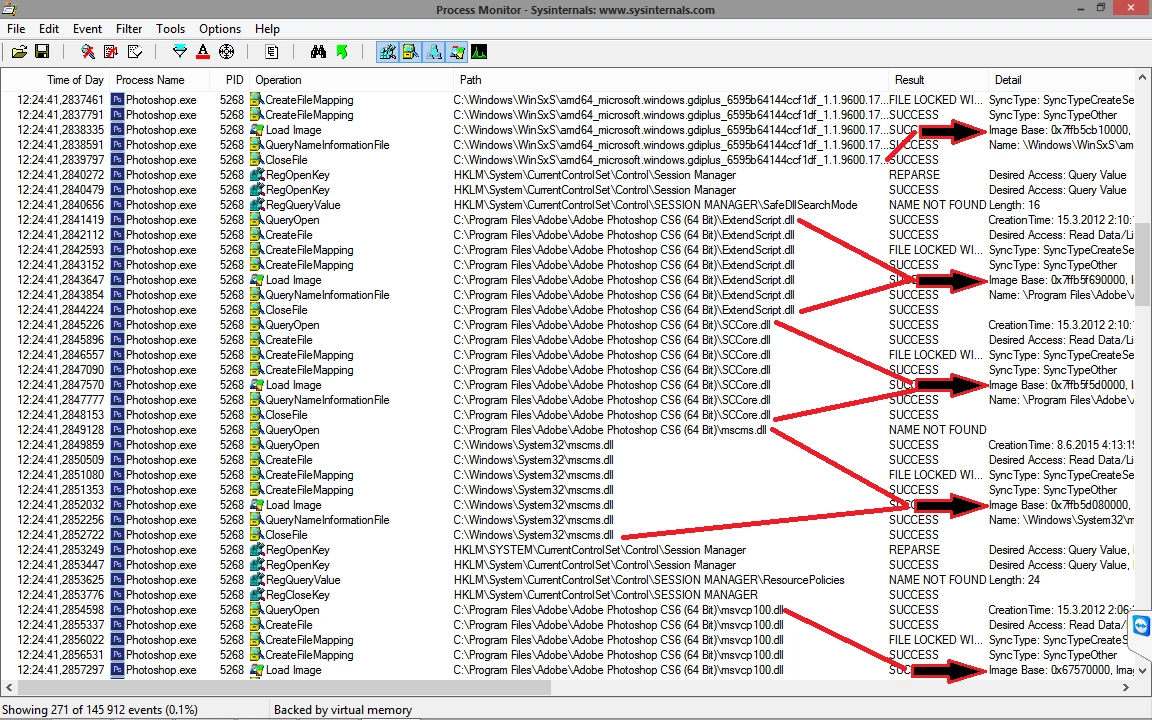The image size is (1152, 720).
Task: Click RegQueryValue icon in 12:24:41,2853625 row
Action: (x=256, y=580)
